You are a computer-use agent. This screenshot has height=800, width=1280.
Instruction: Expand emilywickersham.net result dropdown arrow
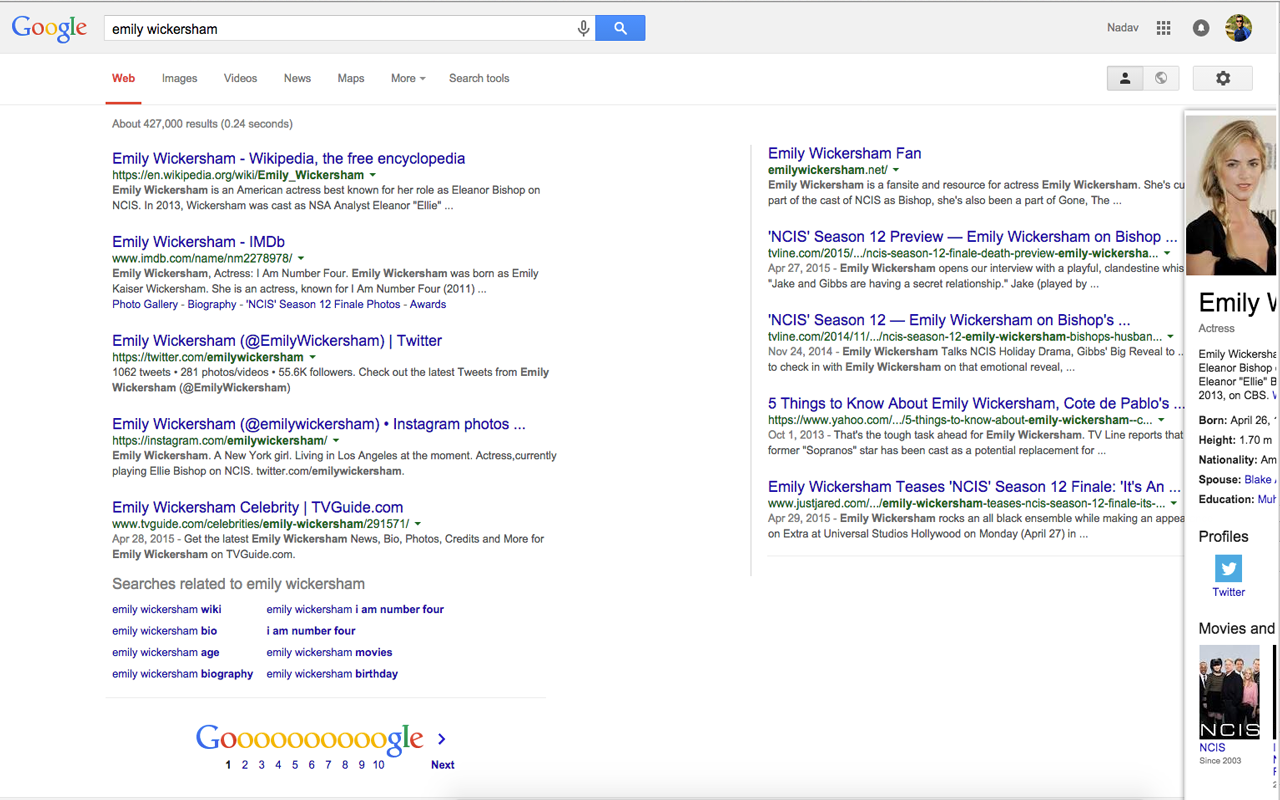coord(897,170)
